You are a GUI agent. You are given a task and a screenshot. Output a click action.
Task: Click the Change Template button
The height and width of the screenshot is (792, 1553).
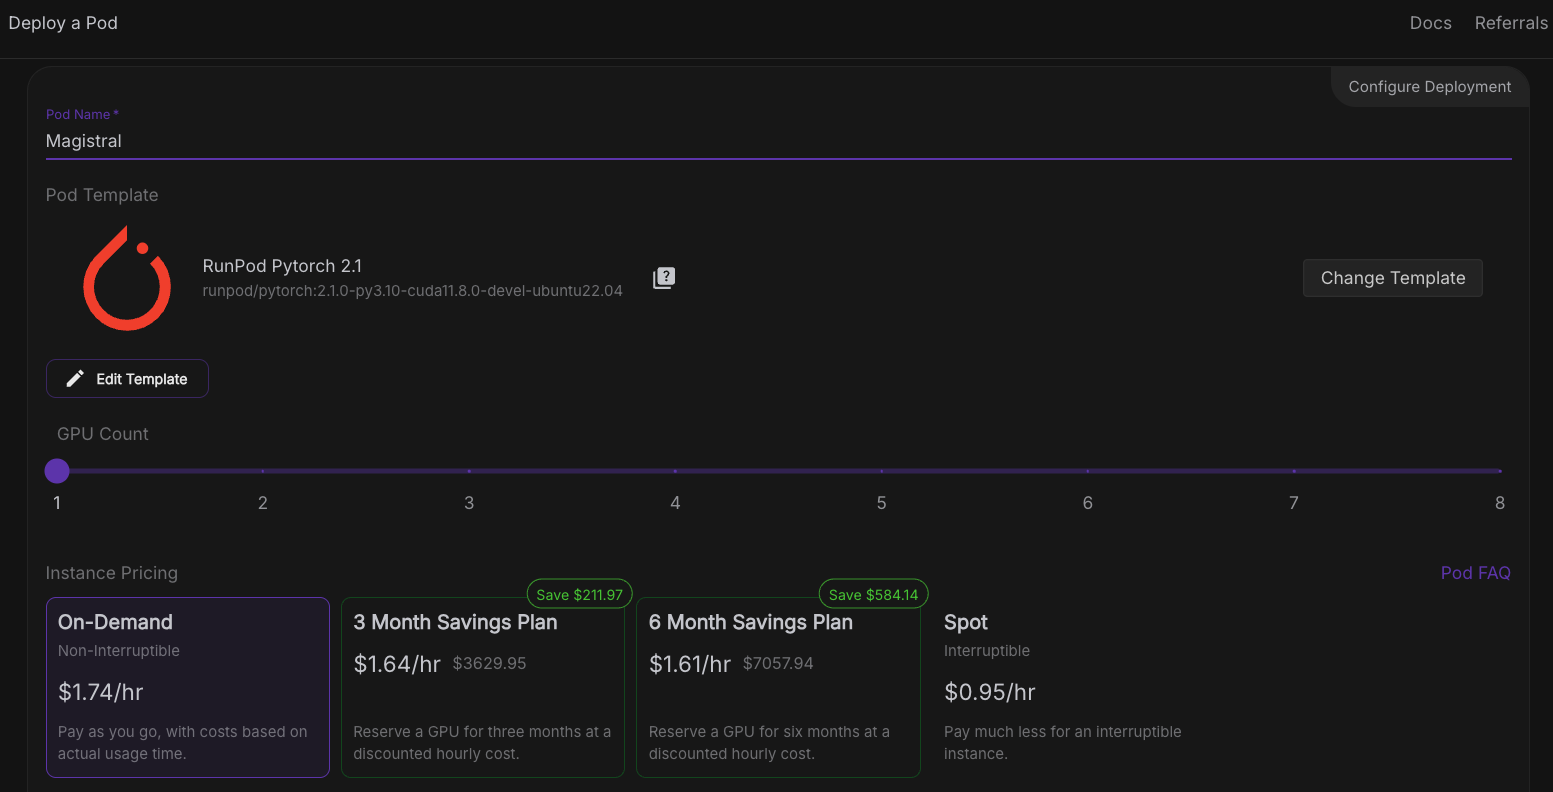[x=1392, y=278]
